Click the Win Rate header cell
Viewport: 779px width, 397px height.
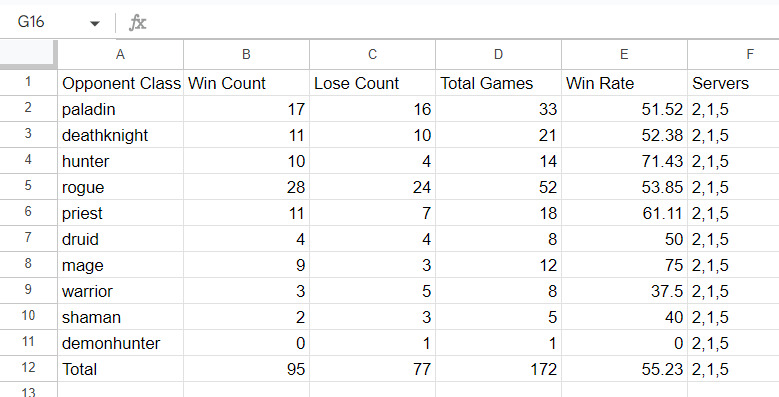tap(624, 83)
